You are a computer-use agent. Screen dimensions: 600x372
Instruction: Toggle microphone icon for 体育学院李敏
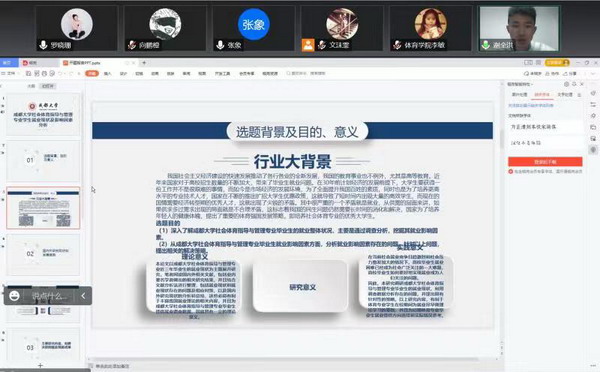click(397, 45)
